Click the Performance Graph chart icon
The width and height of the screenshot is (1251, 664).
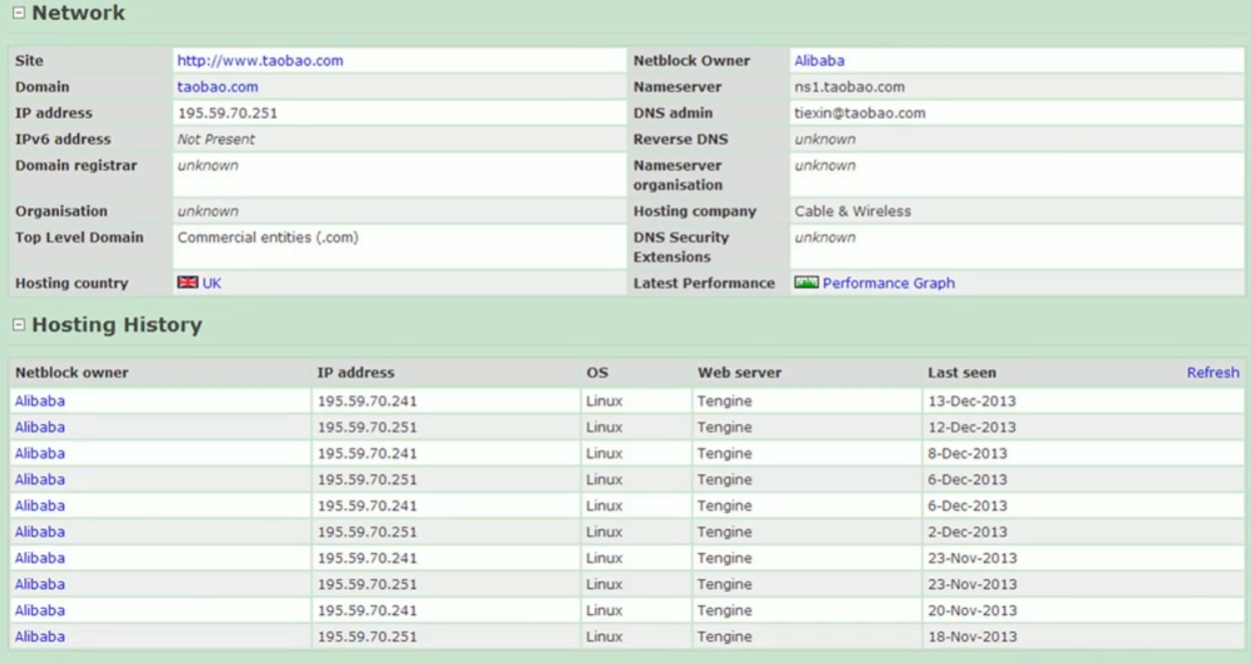pos(807,283)
